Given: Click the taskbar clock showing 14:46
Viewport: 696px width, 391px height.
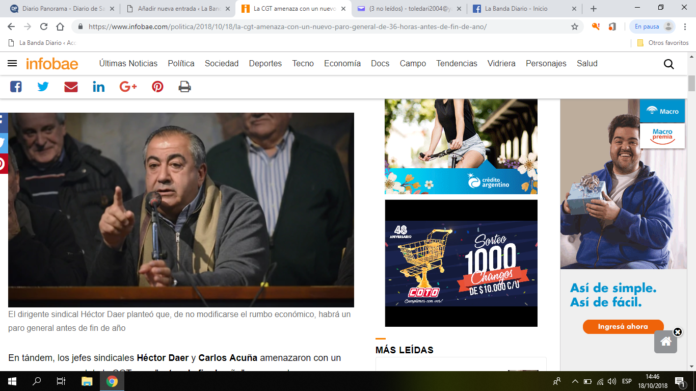Looking at the screenshot, I should [x=652, y=381].
